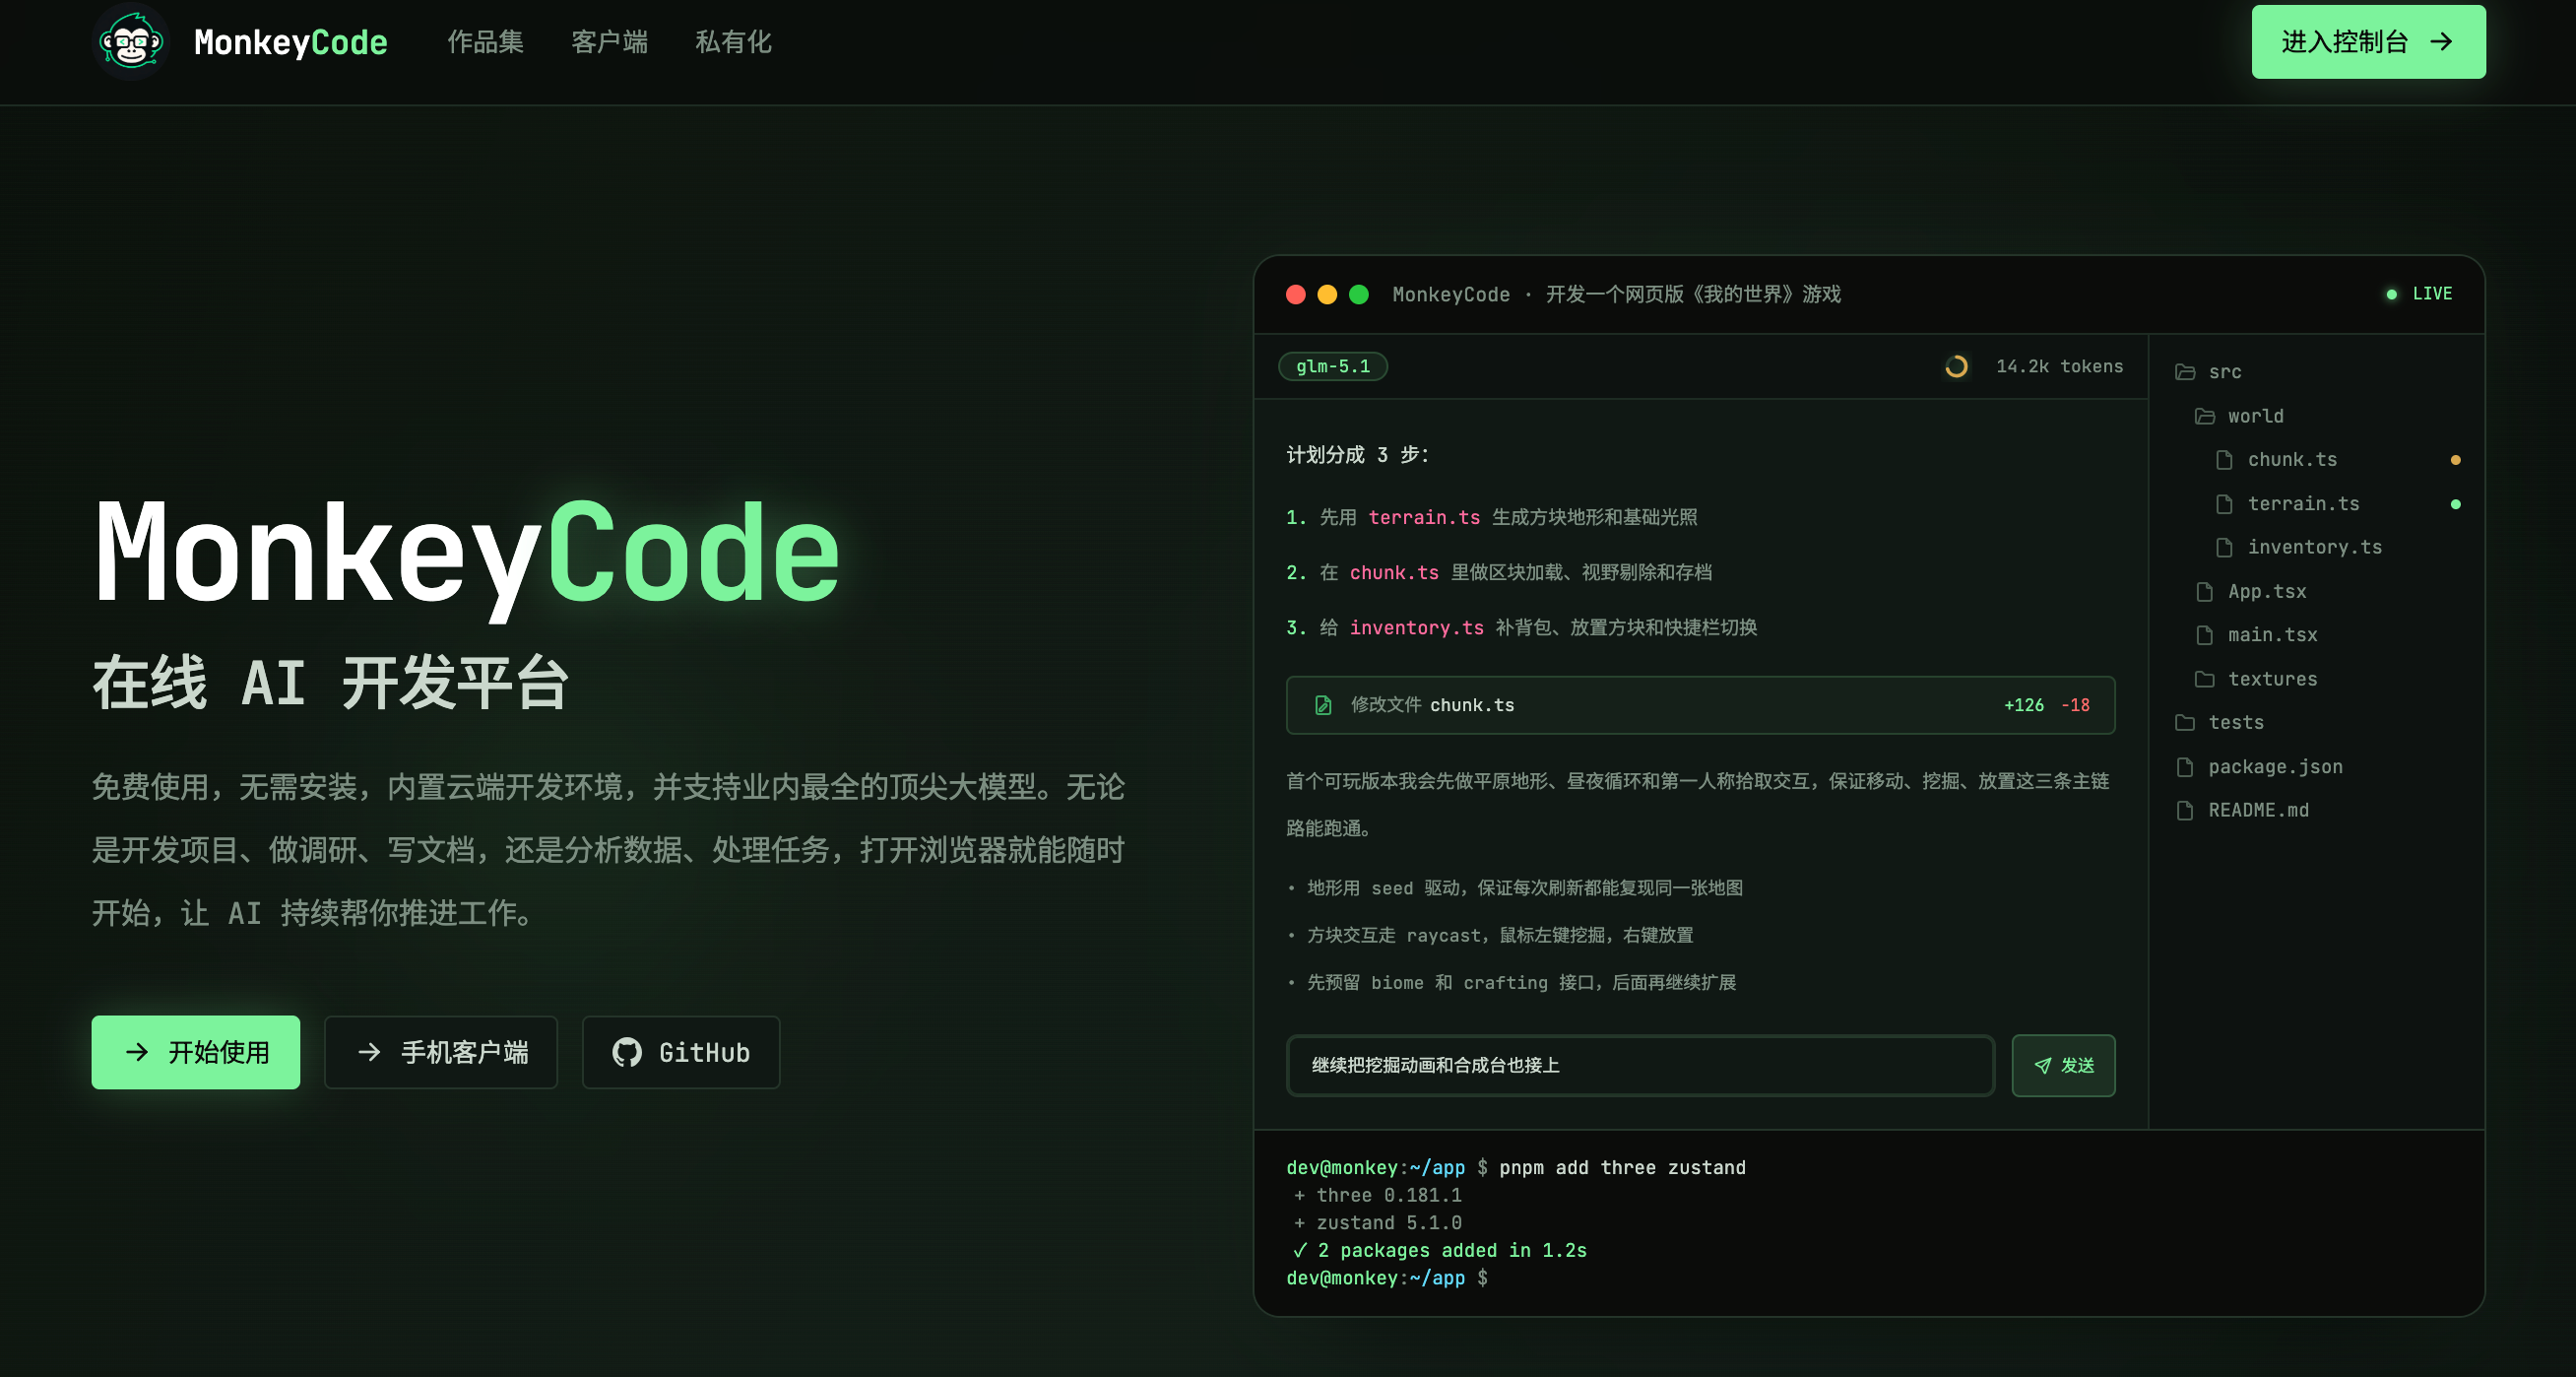Click the 14.2k tokens counter

coord(2059,367)
